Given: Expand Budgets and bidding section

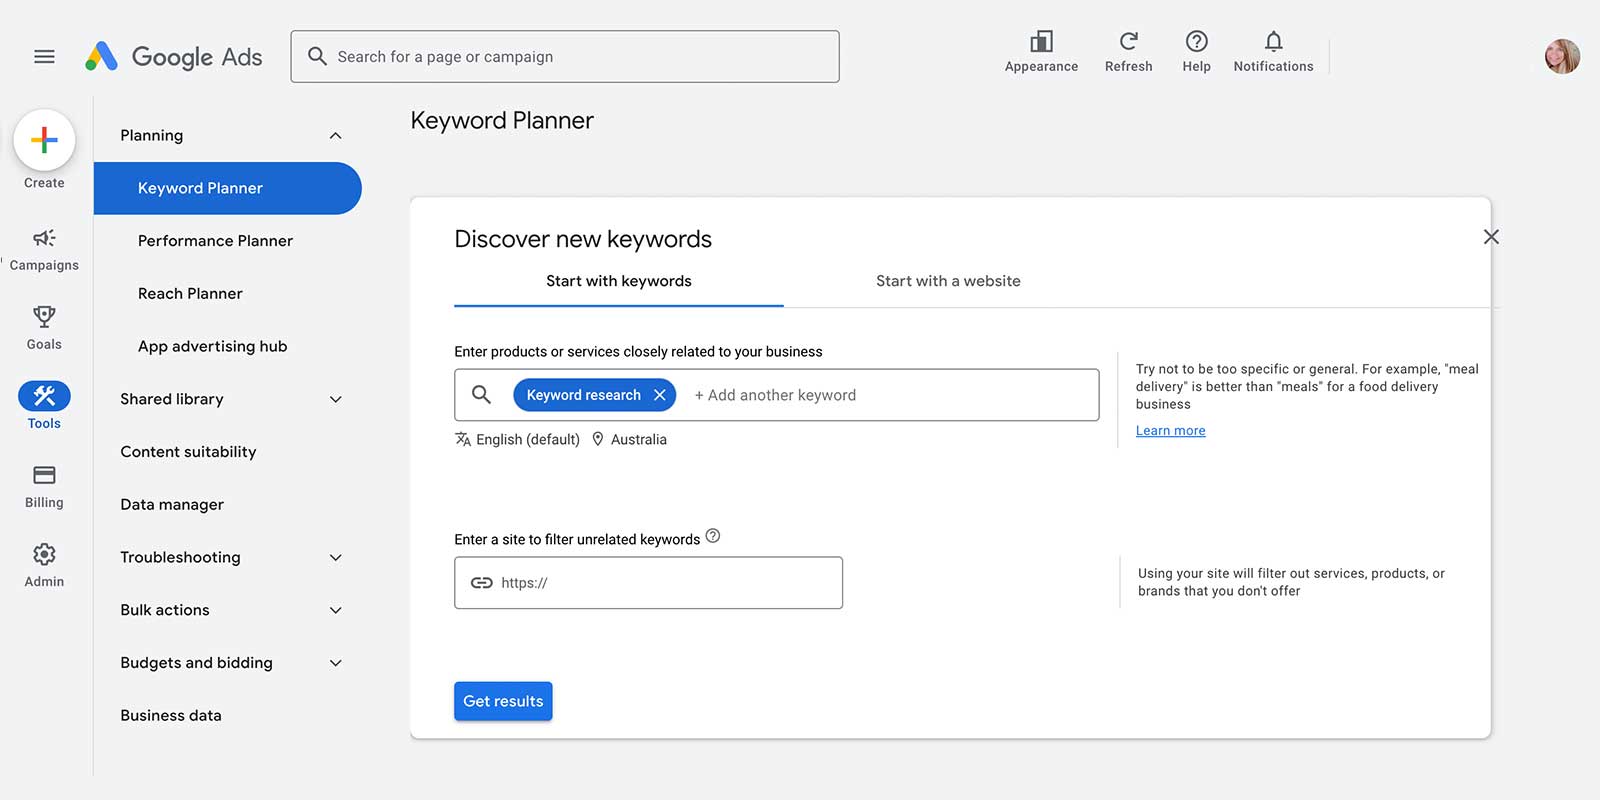Looking at the screenshot, I should pyautogui.click(x=336, y=663).
